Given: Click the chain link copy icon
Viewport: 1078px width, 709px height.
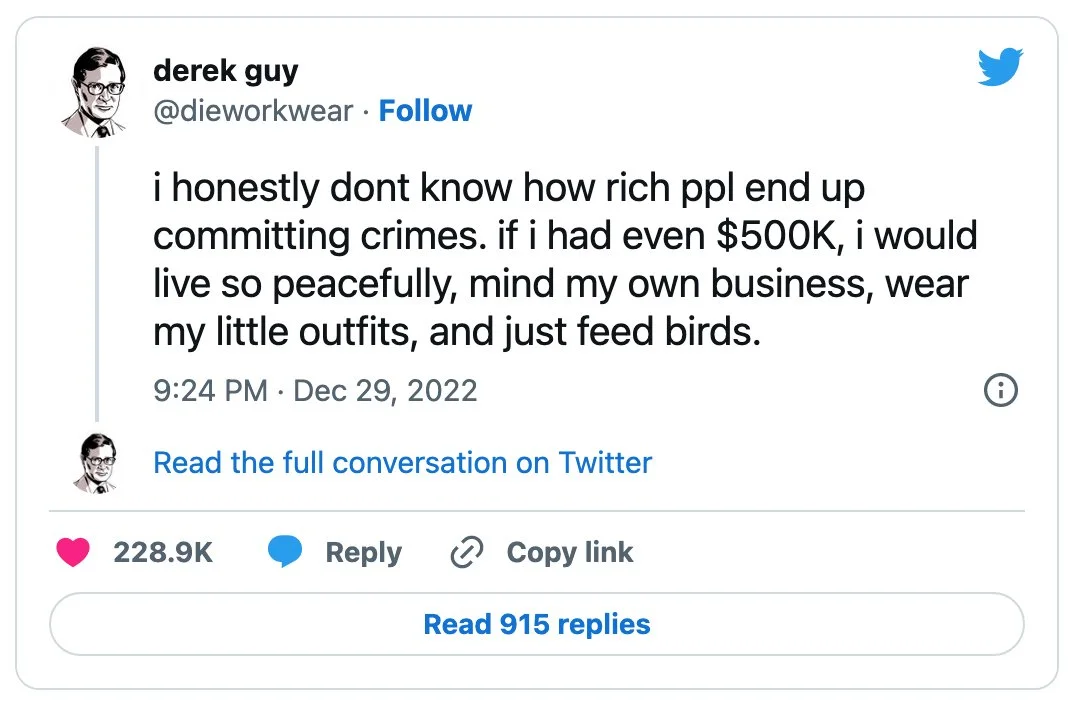Looking at the screenshot, I should tap(467, 552).
